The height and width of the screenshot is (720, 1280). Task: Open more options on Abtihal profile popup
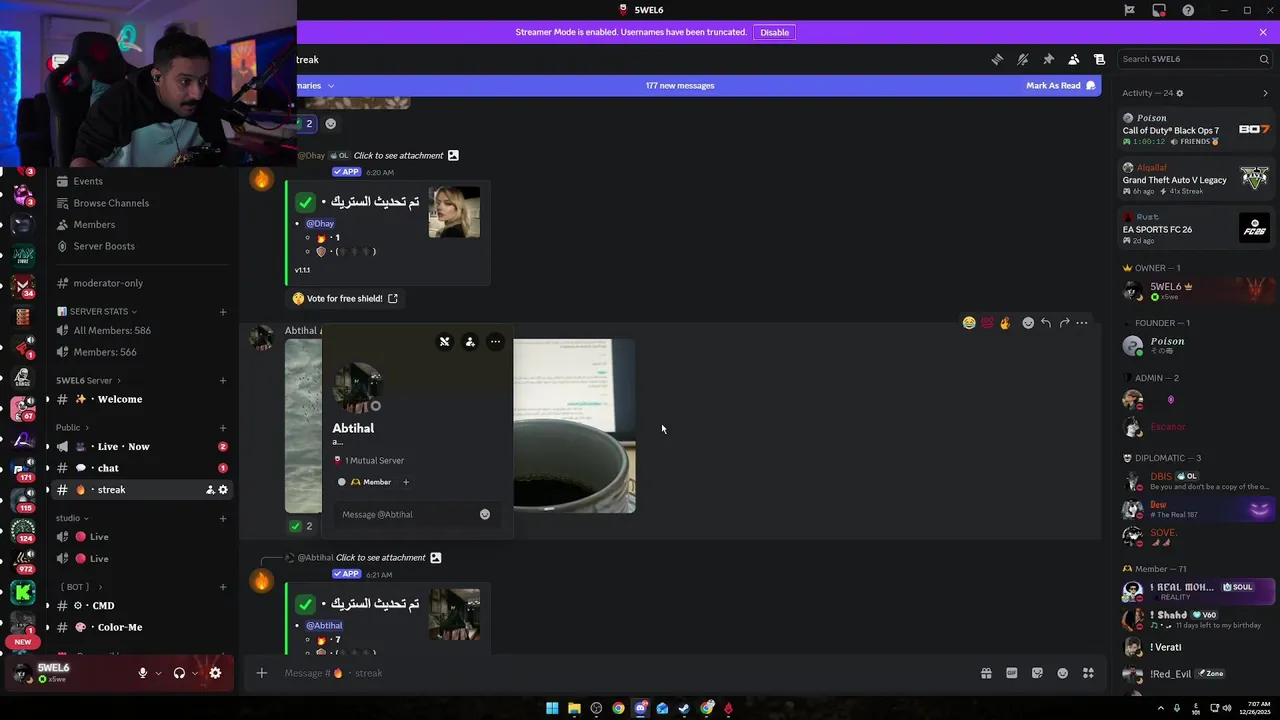point(495,342)
